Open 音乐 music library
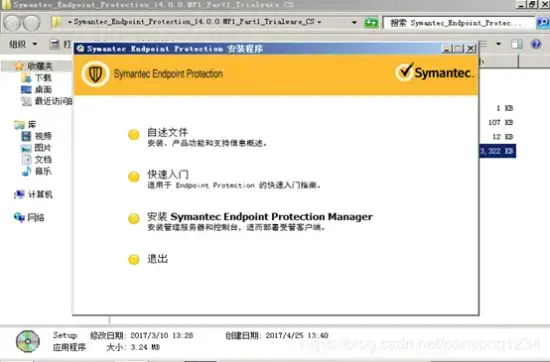 pyautogui.click(x=36, y=171)
